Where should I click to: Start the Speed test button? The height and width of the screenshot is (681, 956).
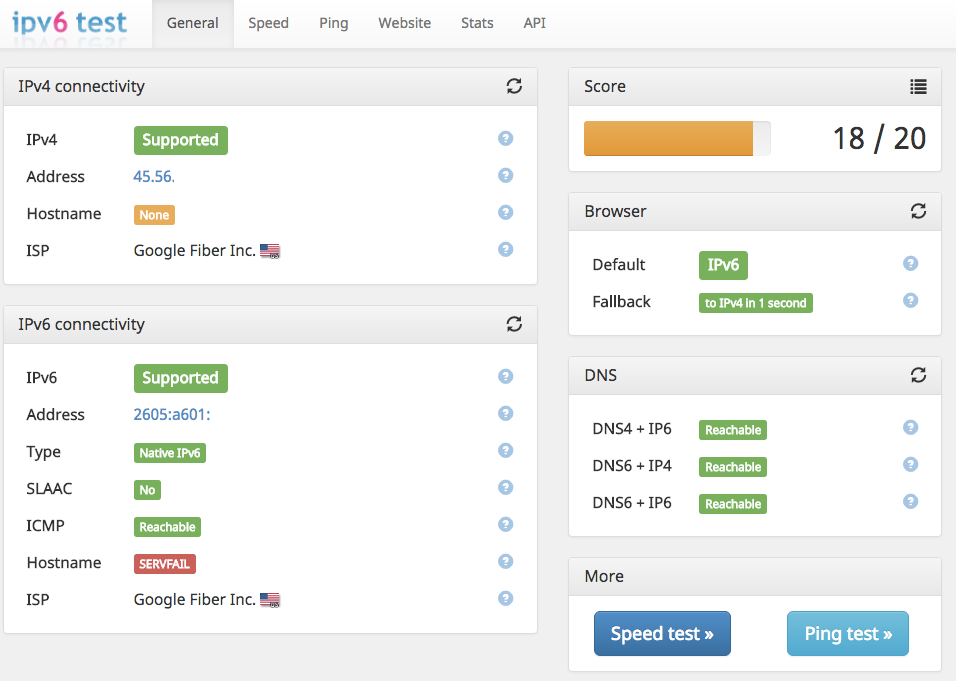(x=662, y=634)
